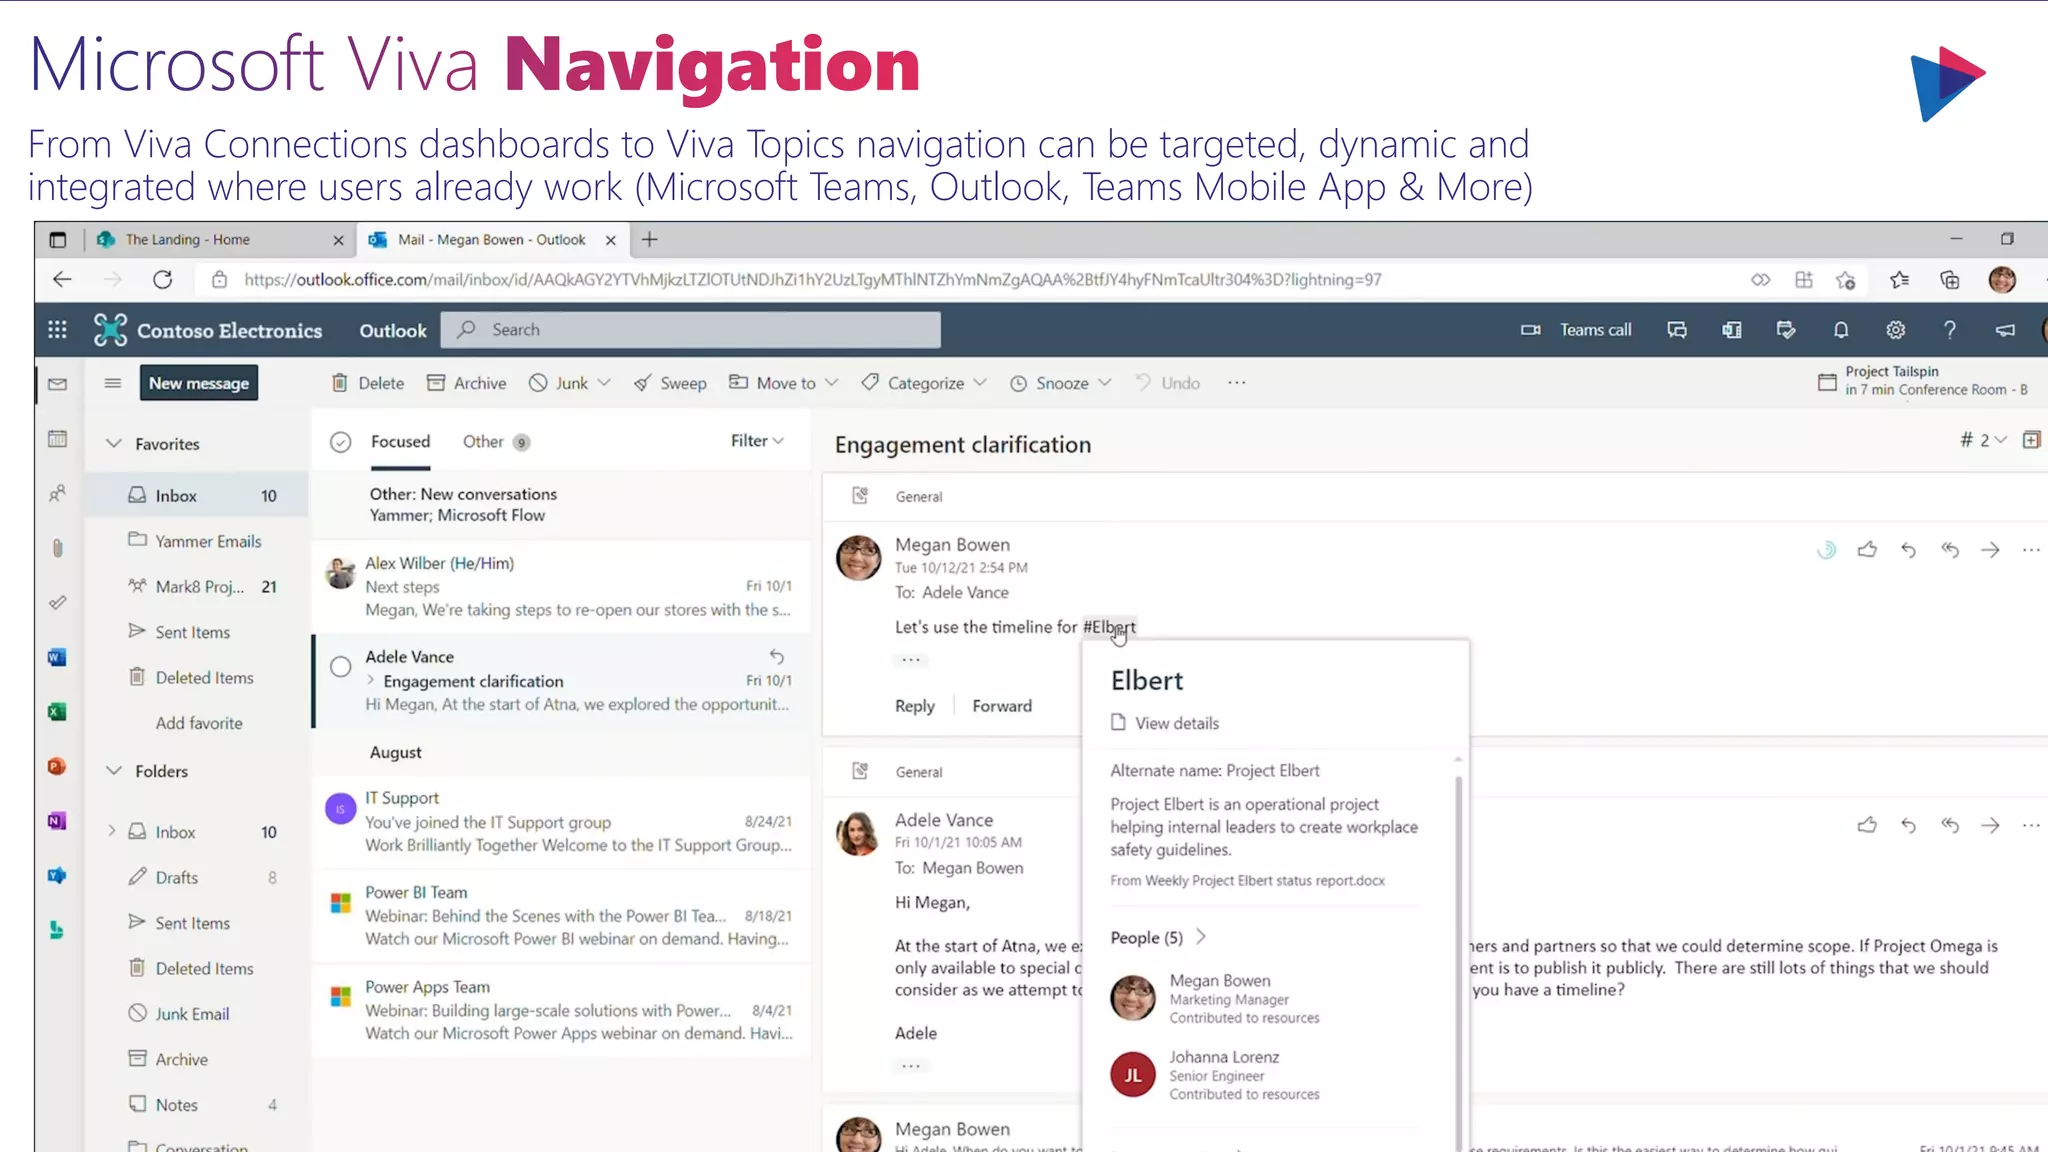Open the Drafts folder
The height and width of the screenshot is (1152, 2048).
tap(195, 877)
